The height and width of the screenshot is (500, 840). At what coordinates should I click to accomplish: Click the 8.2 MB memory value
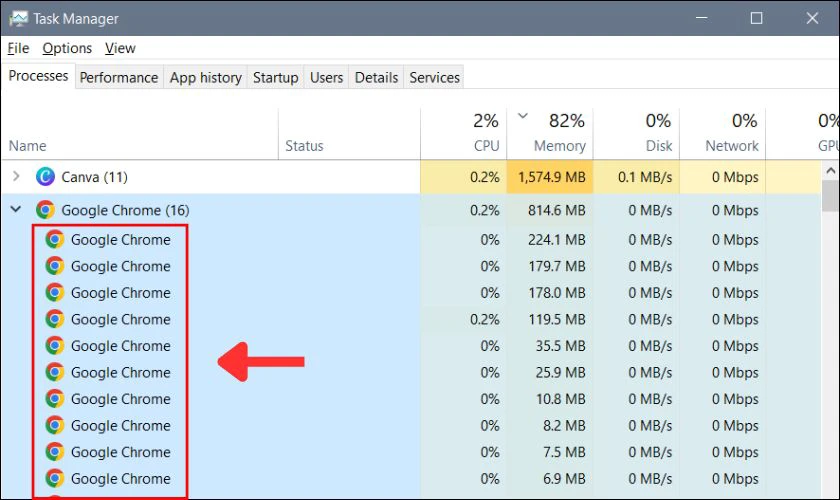point(564,426)
